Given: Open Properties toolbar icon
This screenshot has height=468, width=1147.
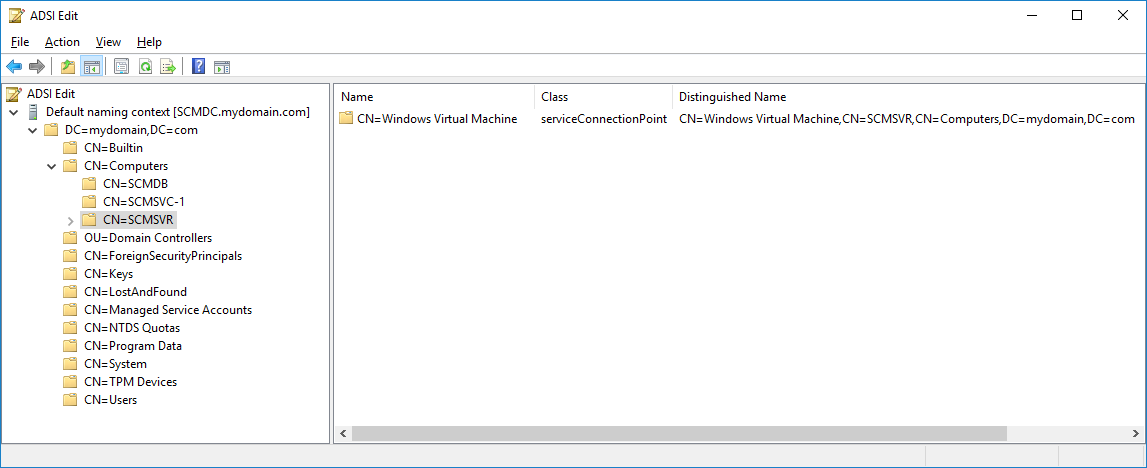Looking at the screenshot, I should pos(121,67).
